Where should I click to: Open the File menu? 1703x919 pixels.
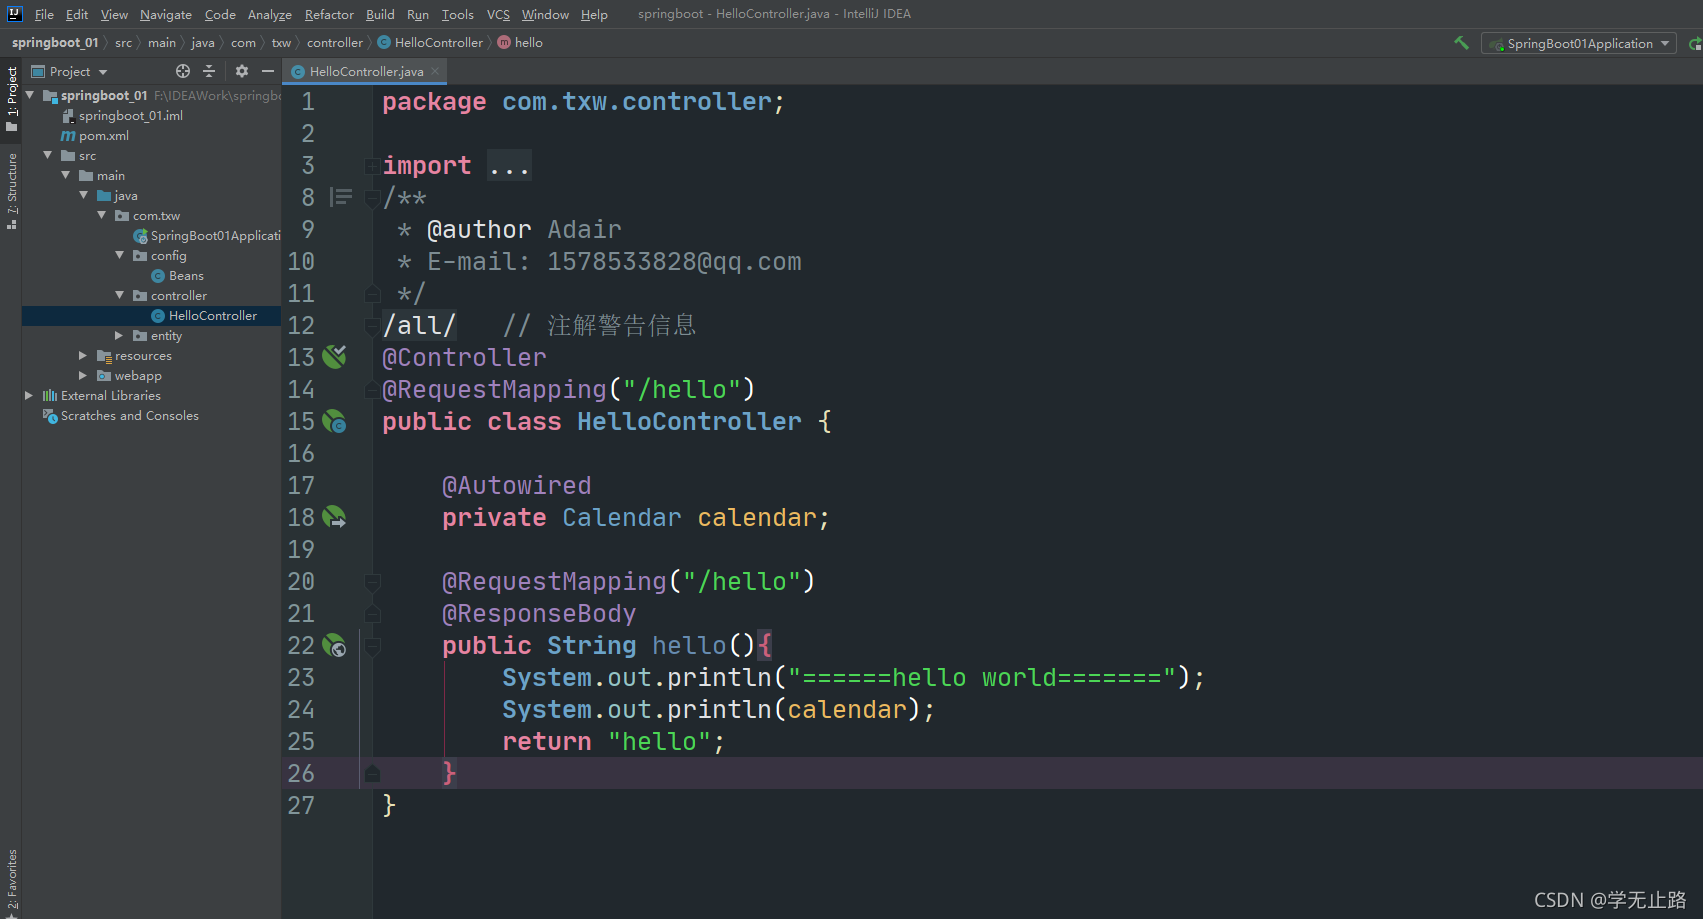44,14
